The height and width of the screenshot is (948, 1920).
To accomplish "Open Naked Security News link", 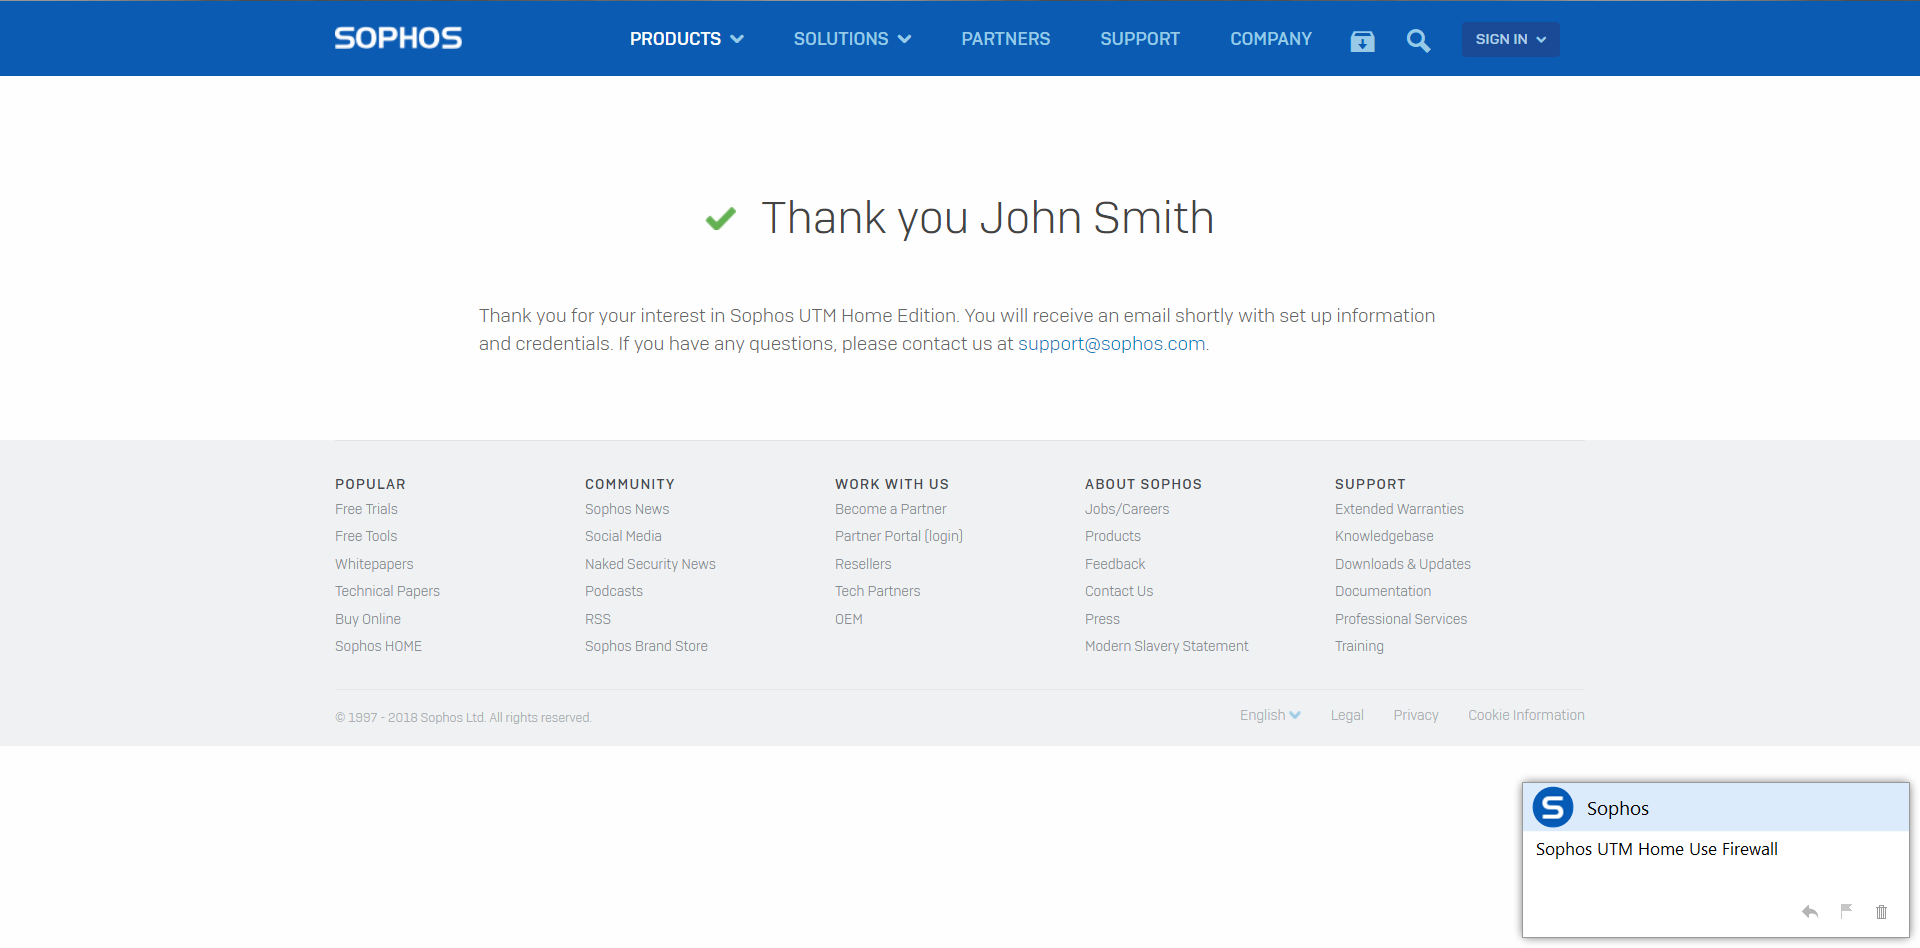I will pyautogui.click(x=650, y=564).
